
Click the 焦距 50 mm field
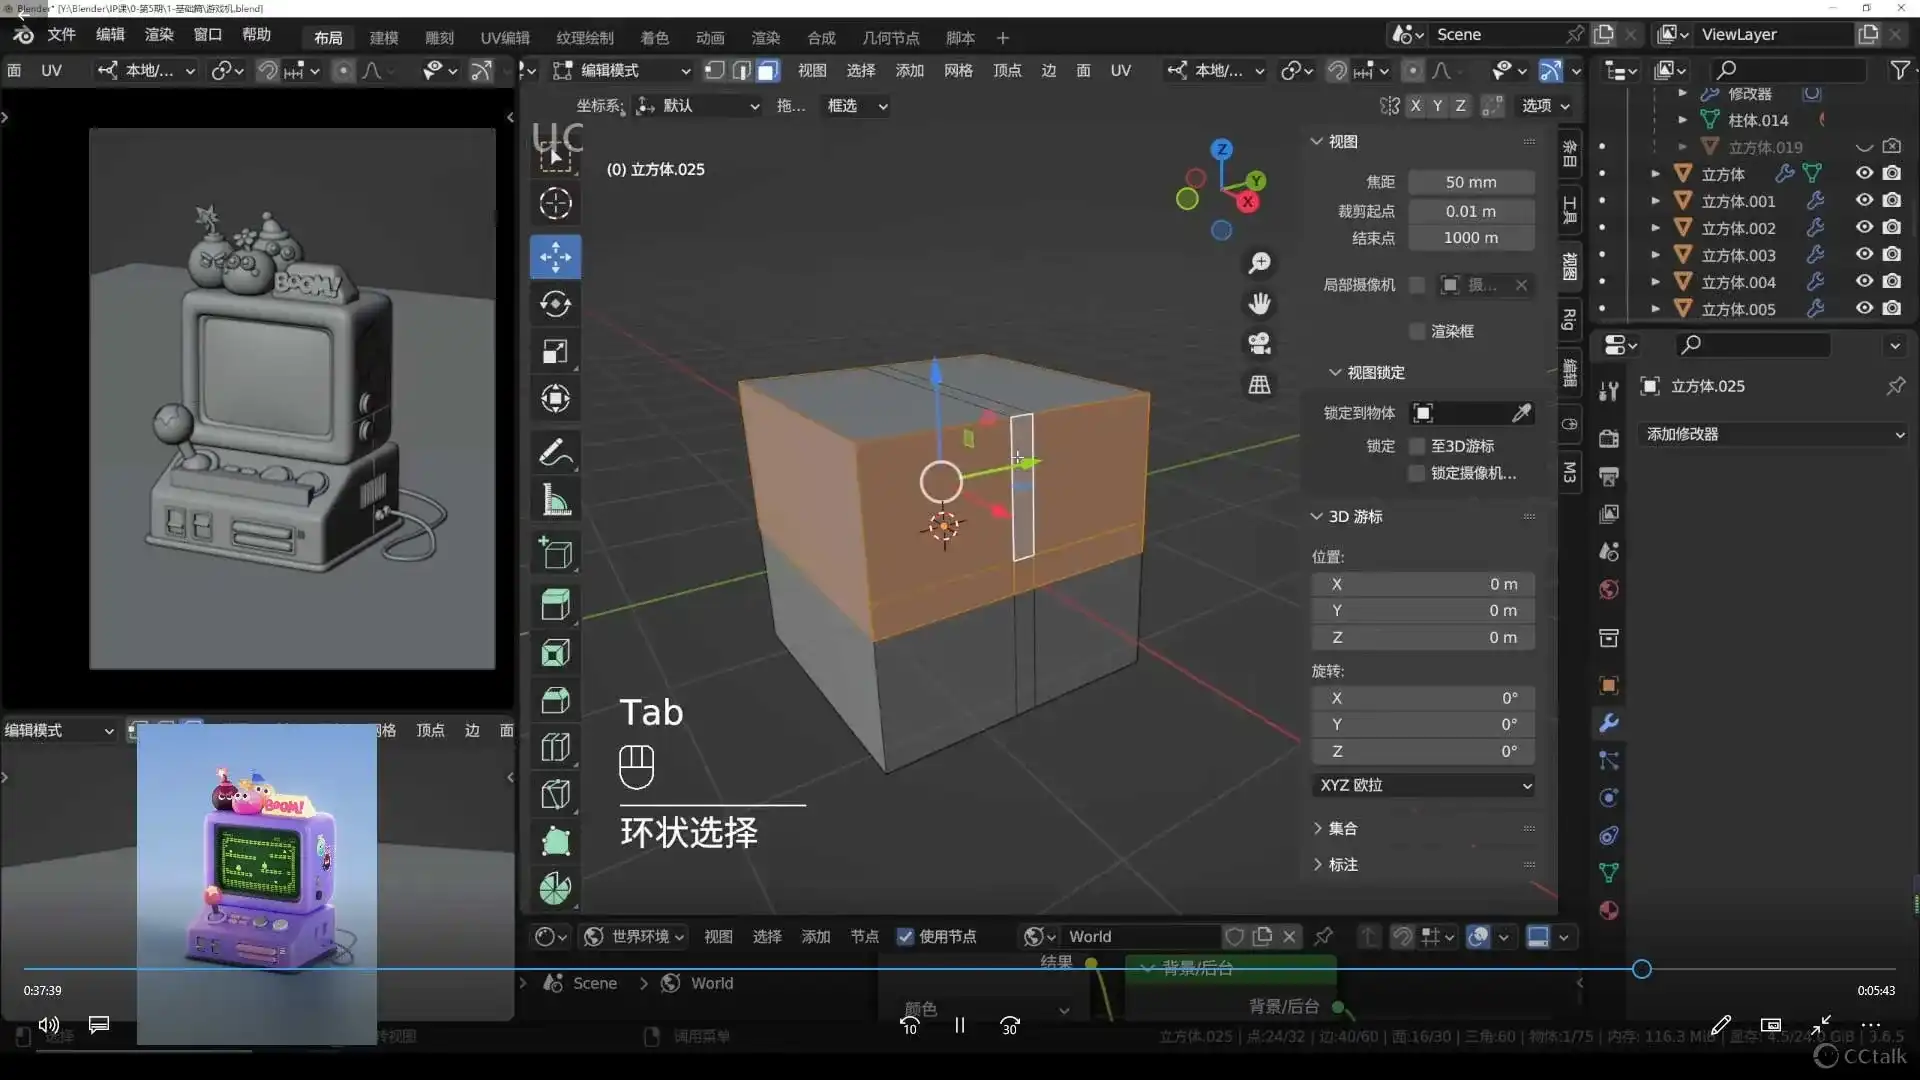point(1470,182)
